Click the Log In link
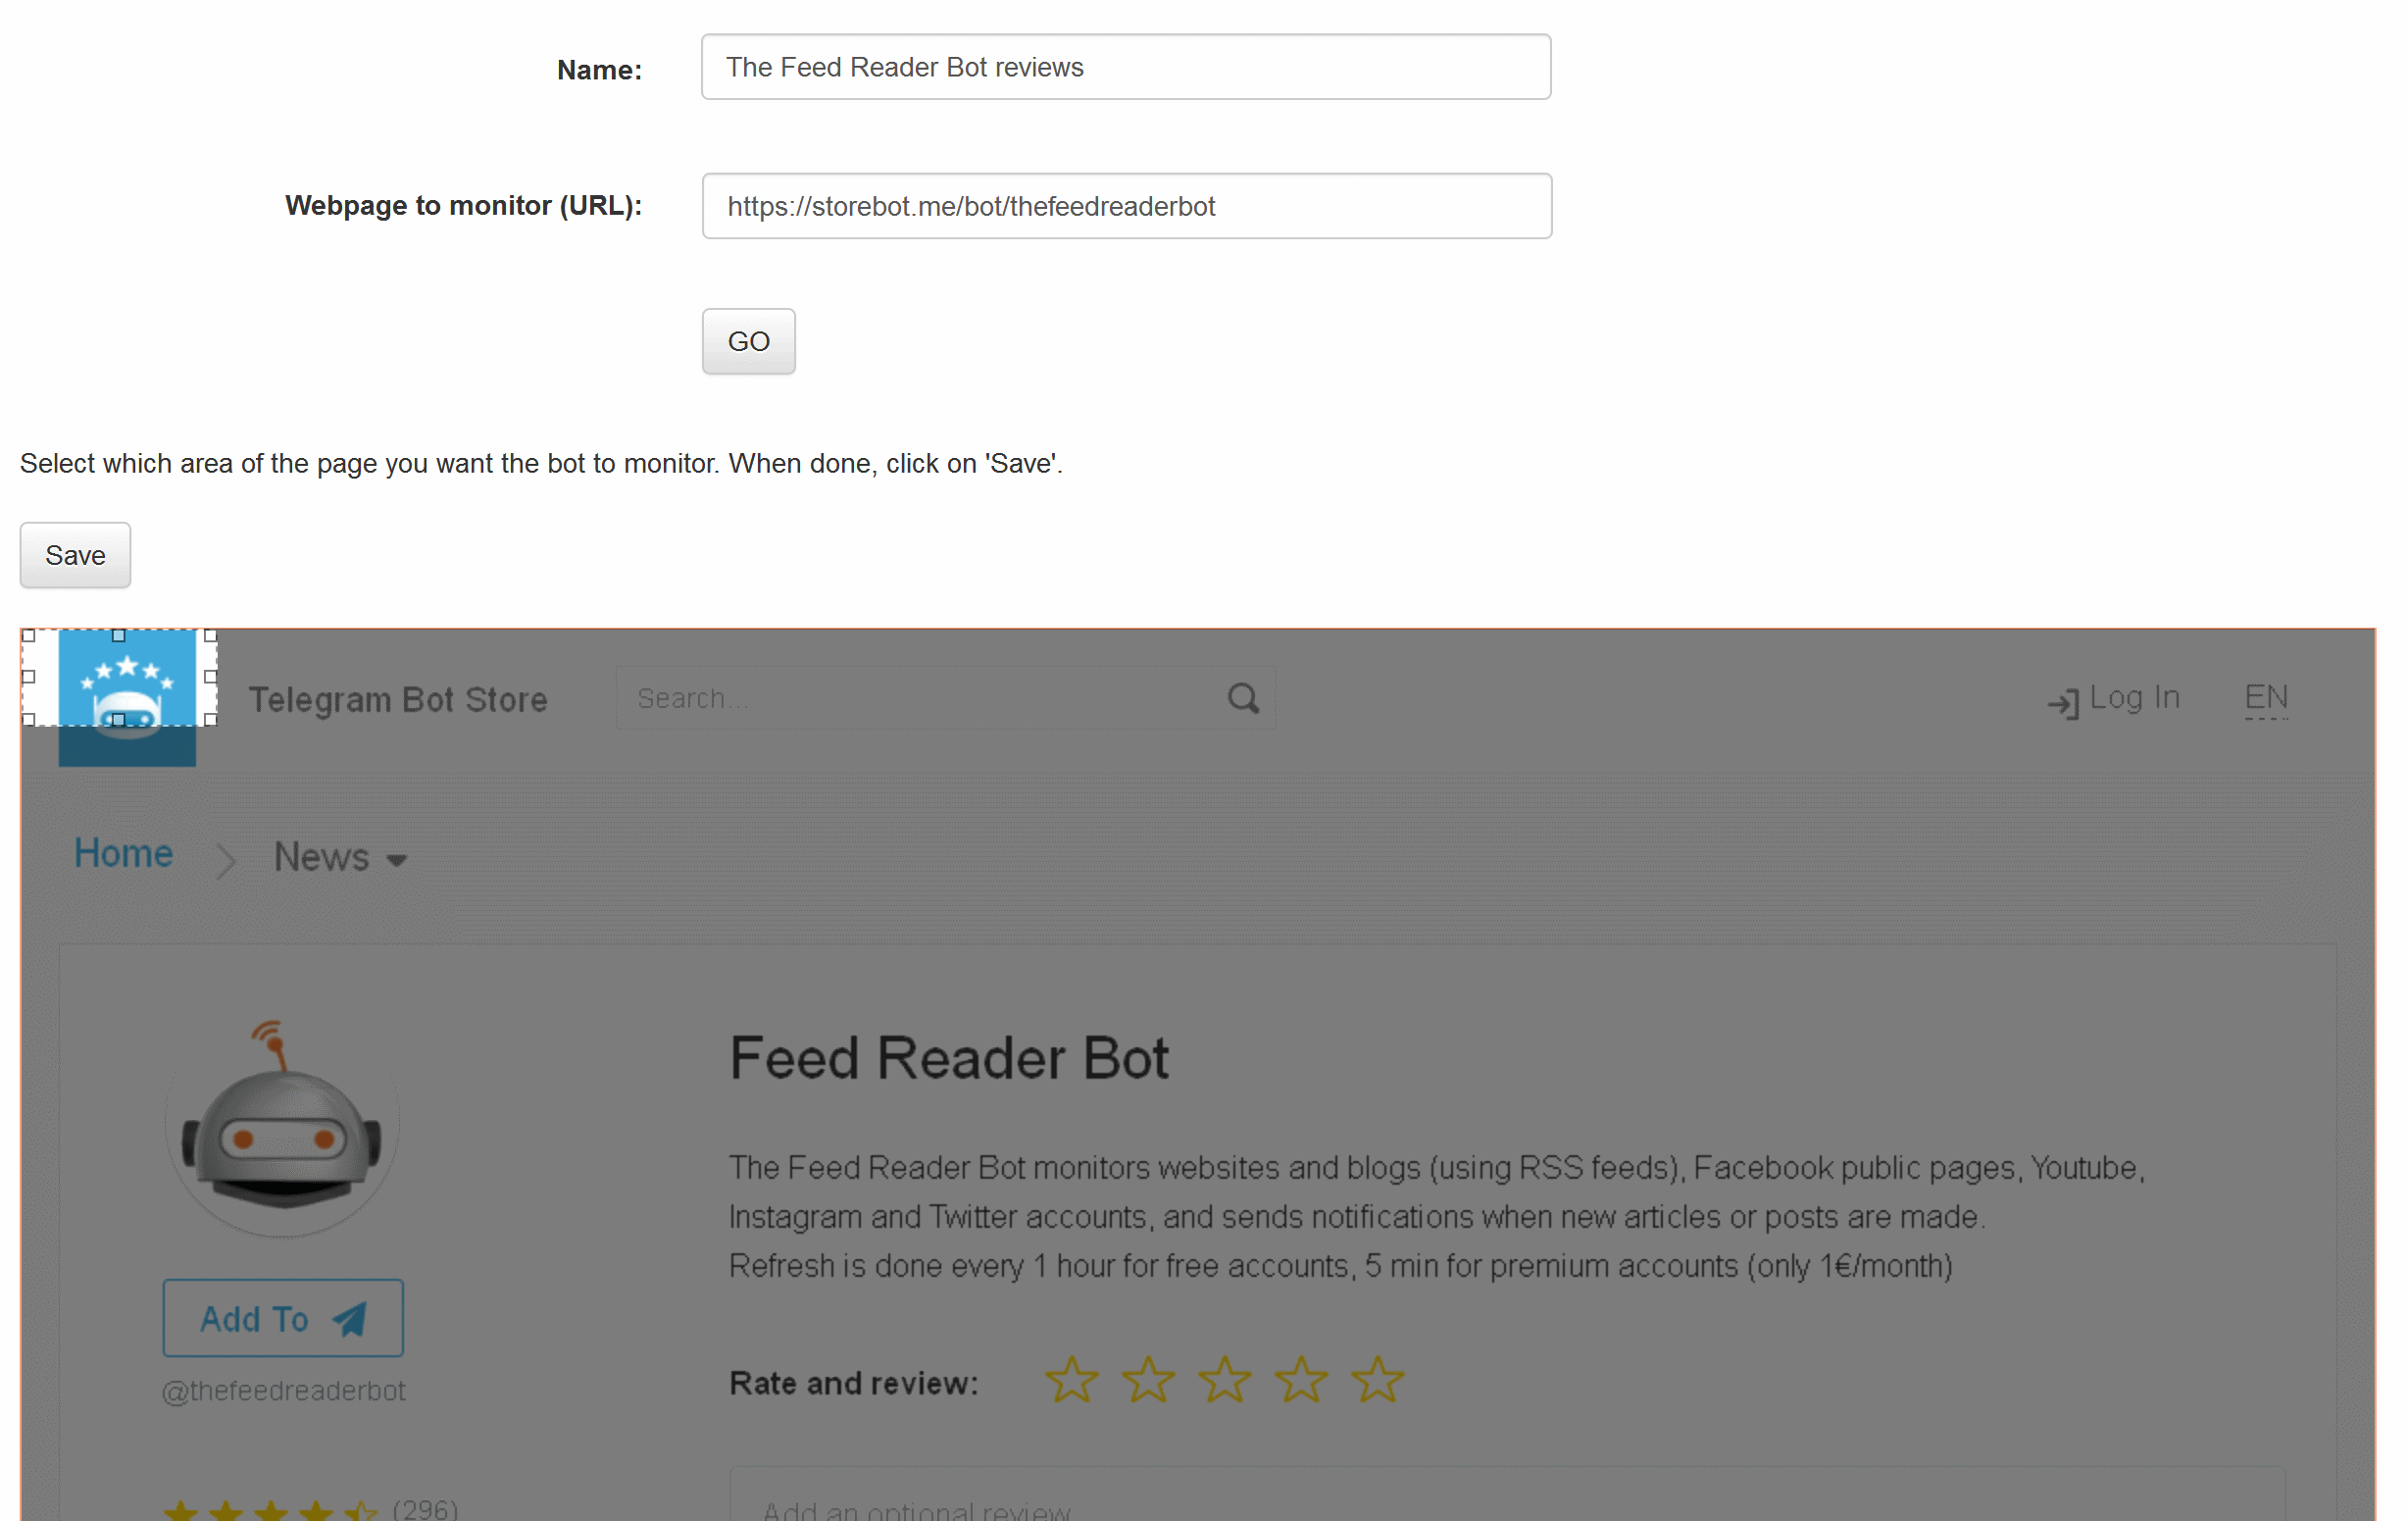The image size is (2408, 1521). pyautogui.click(x=2133, y=698)
